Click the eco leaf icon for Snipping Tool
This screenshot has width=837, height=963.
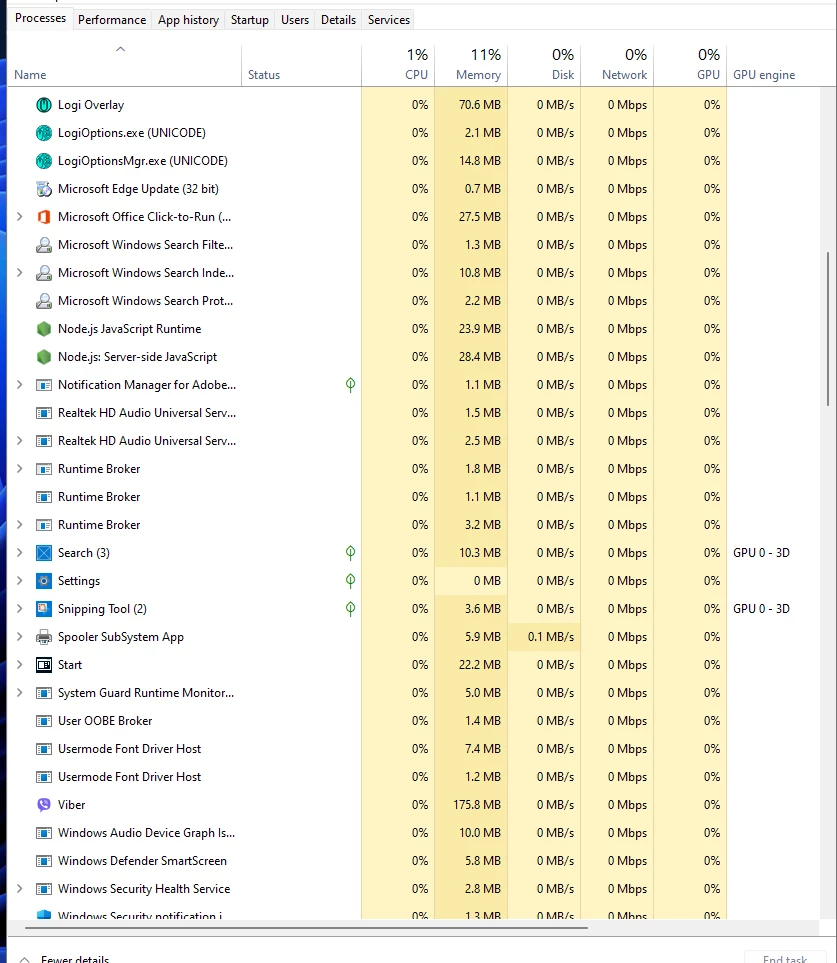point(350,609)
